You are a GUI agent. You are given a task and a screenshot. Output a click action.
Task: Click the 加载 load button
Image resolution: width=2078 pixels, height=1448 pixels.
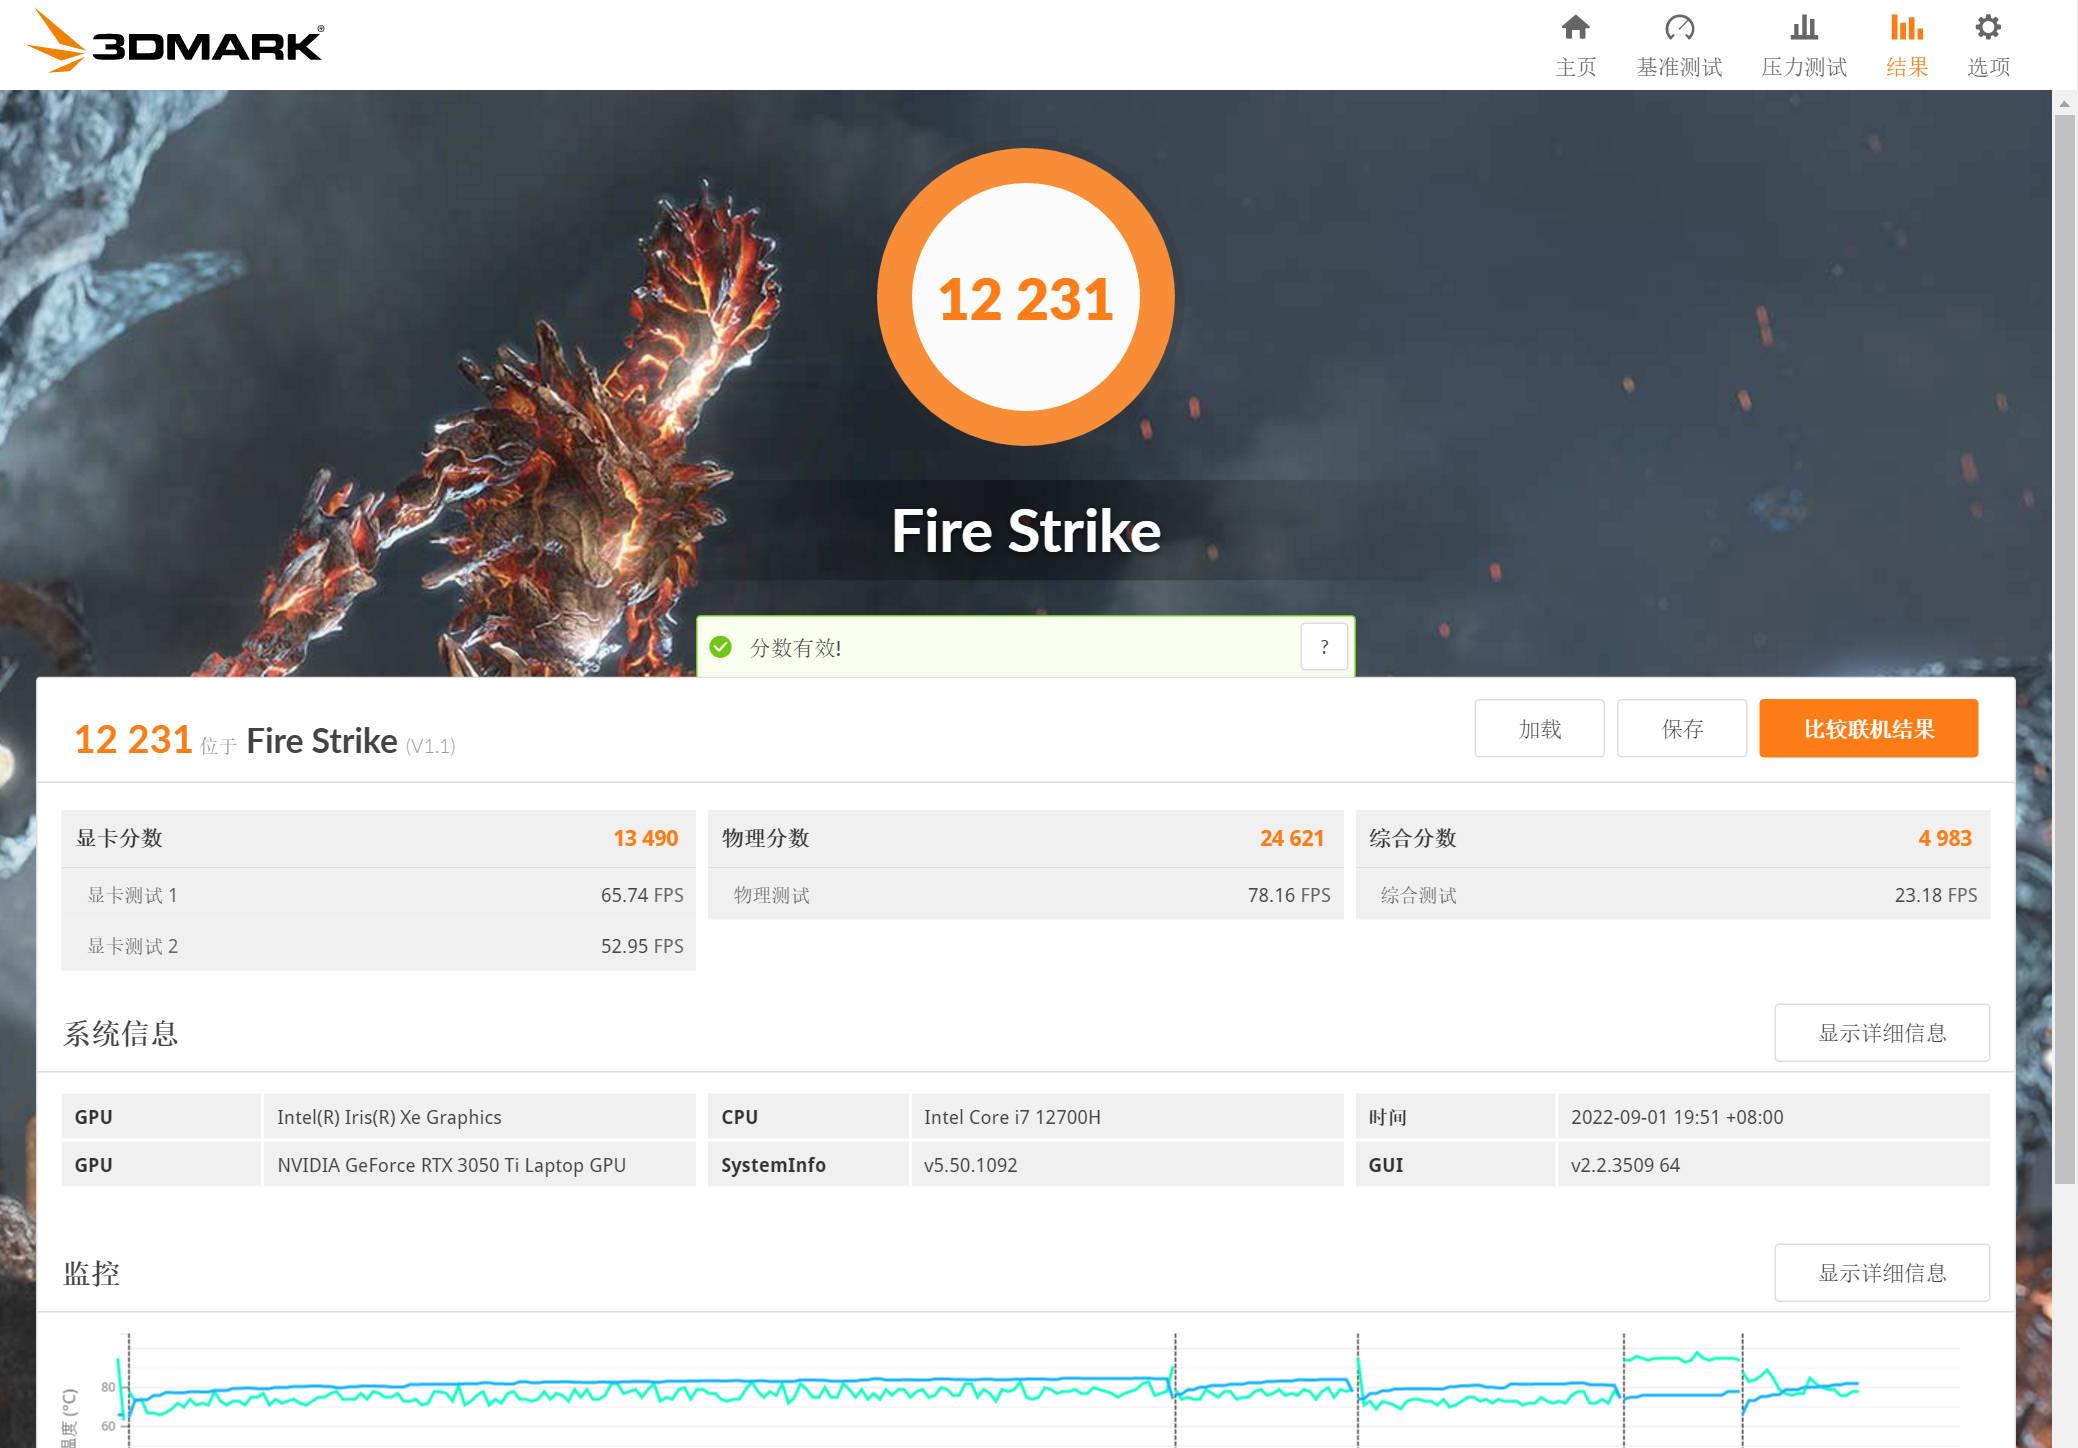pos(1539,728)
